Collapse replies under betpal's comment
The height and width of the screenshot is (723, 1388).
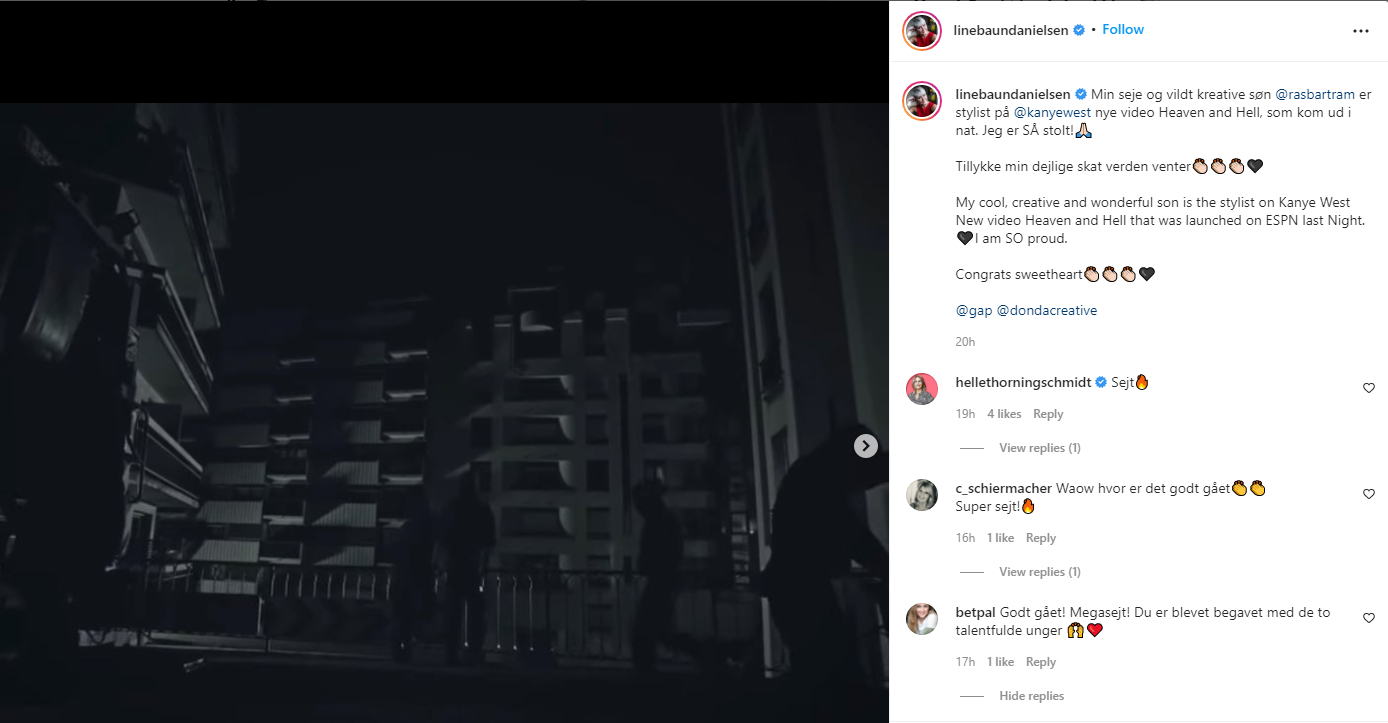(x=1031, y=696)
